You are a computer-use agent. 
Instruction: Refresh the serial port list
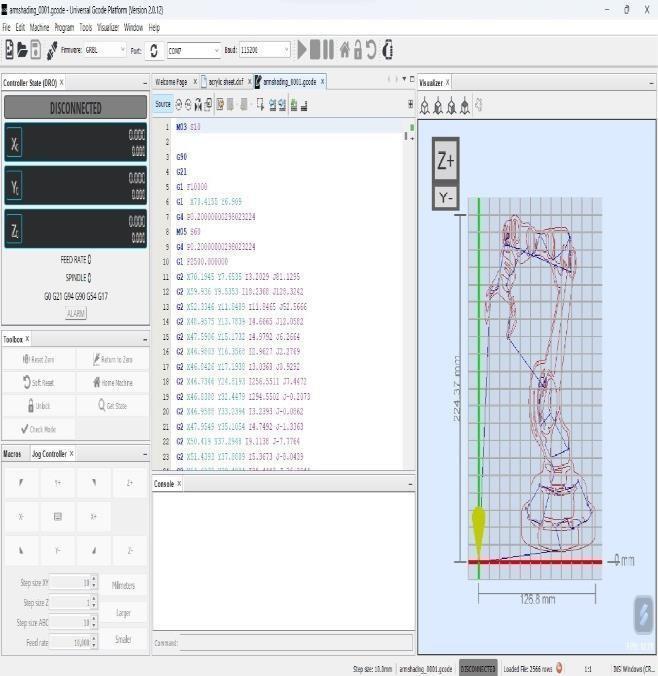point(154,50)
